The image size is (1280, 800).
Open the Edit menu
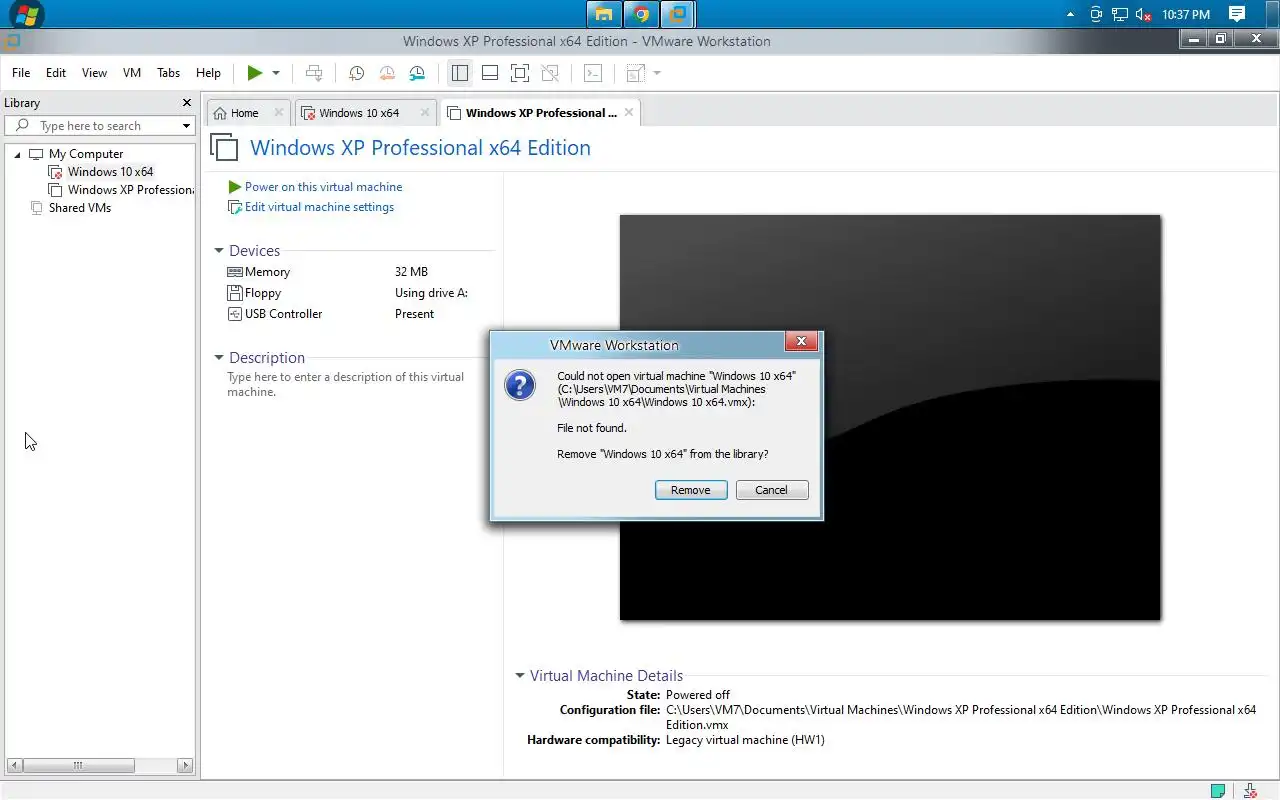(56, 73)
